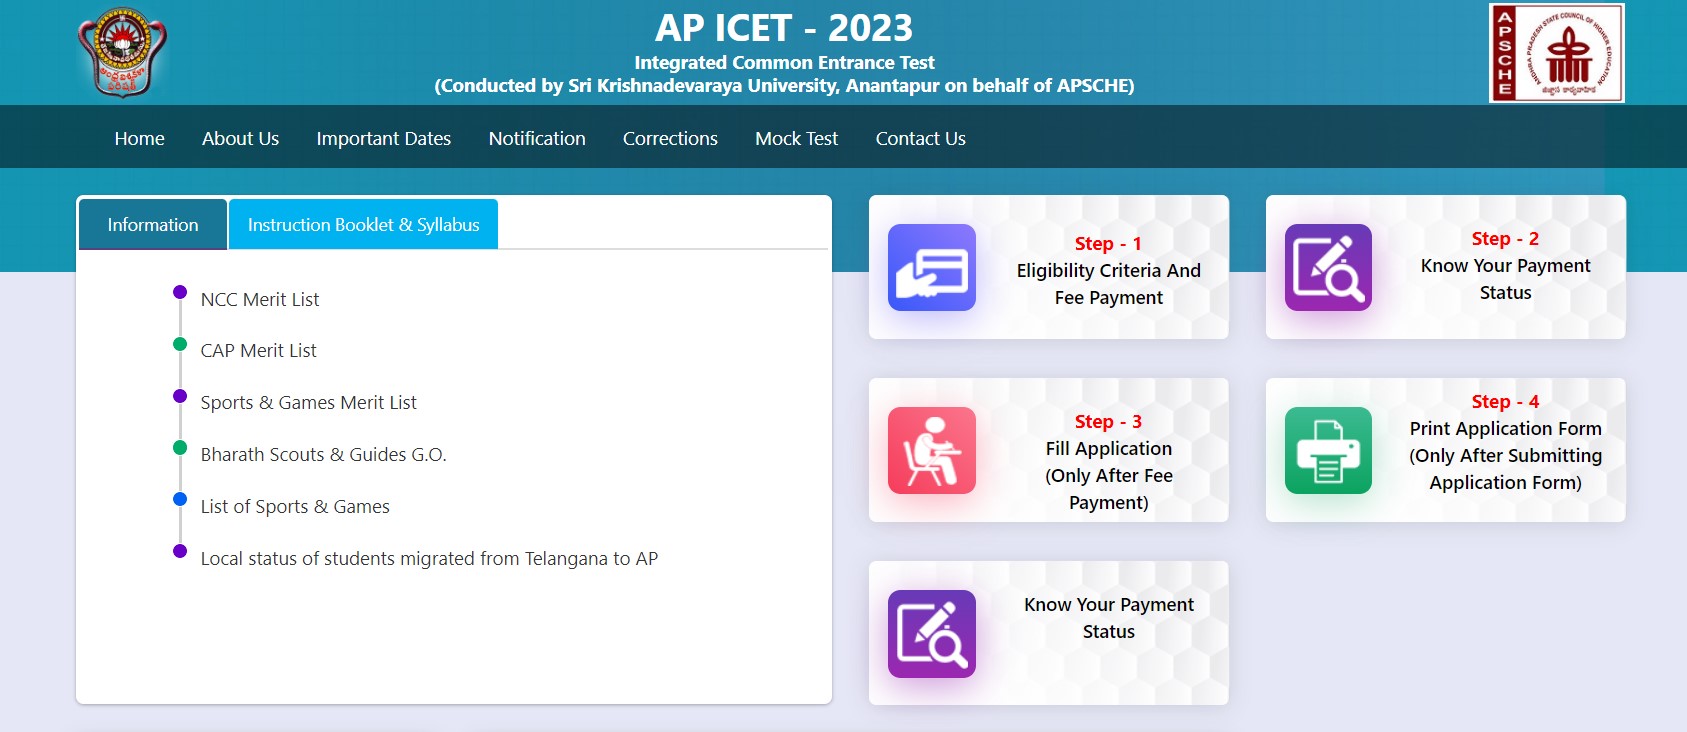Open the Home menu item
Screen dimensions: 1687x732
pos(139,138)
